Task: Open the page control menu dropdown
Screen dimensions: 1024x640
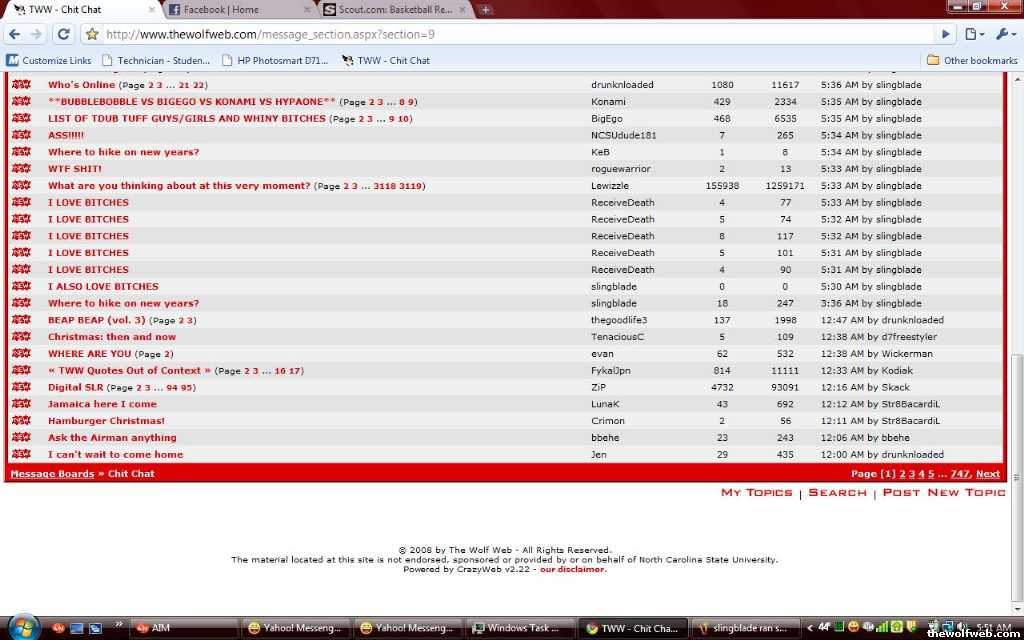Action: [974, 34]
